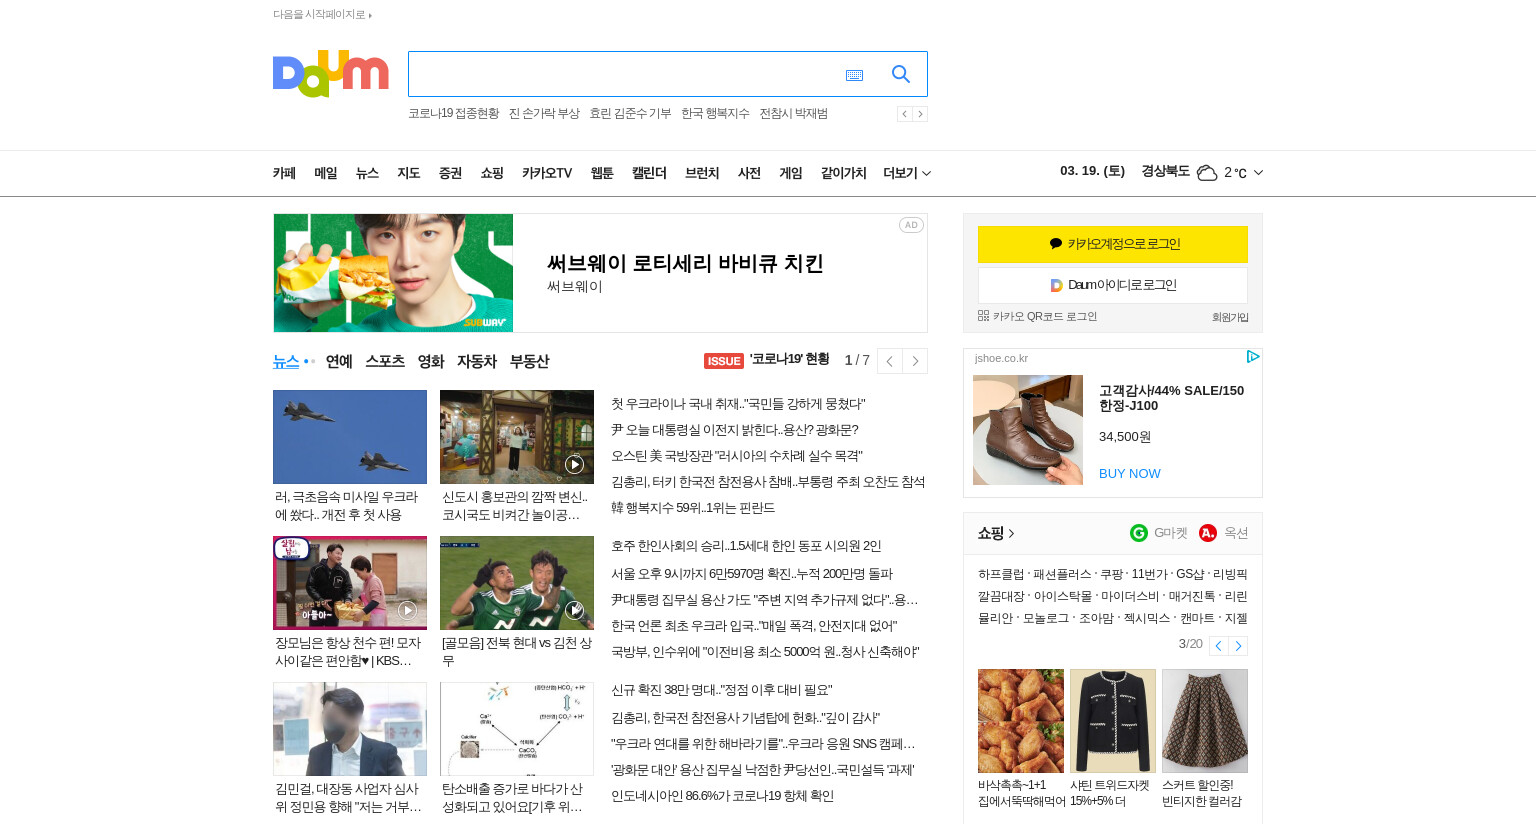
Task: Open the brown boots product image
Action: point(1028,430)
